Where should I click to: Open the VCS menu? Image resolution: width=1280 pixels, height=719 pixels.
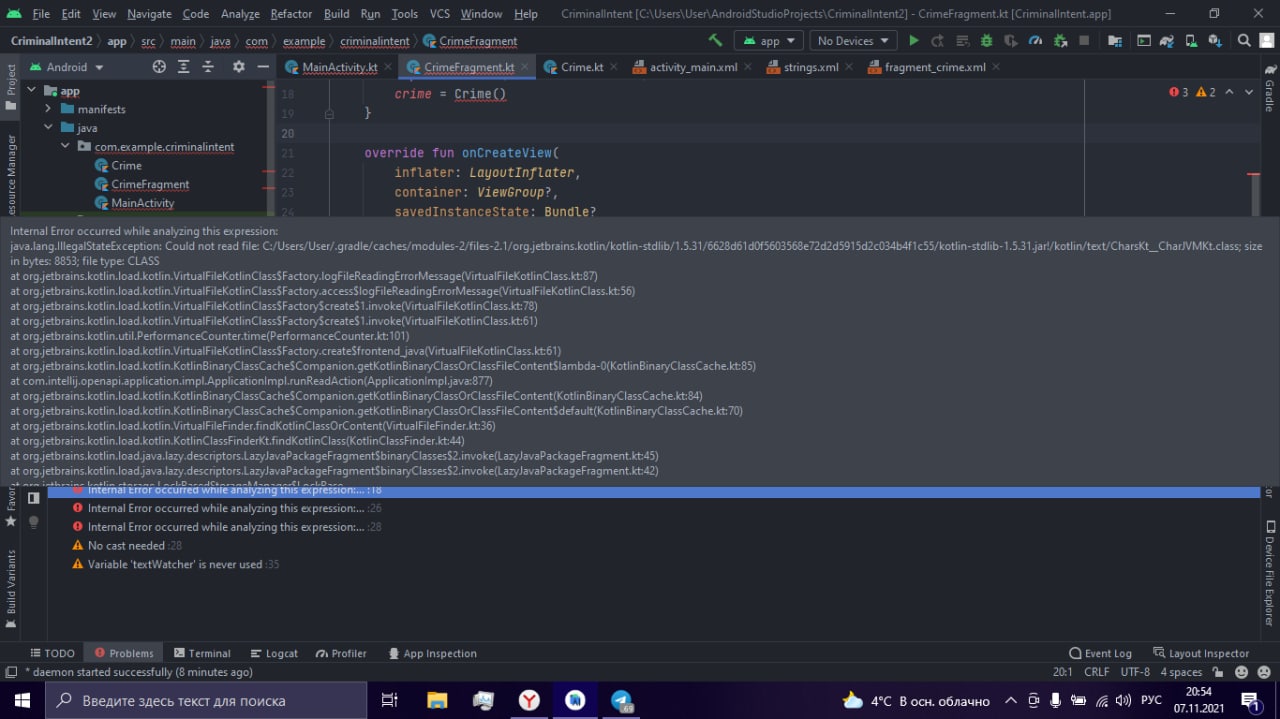[x=440, y=14]
